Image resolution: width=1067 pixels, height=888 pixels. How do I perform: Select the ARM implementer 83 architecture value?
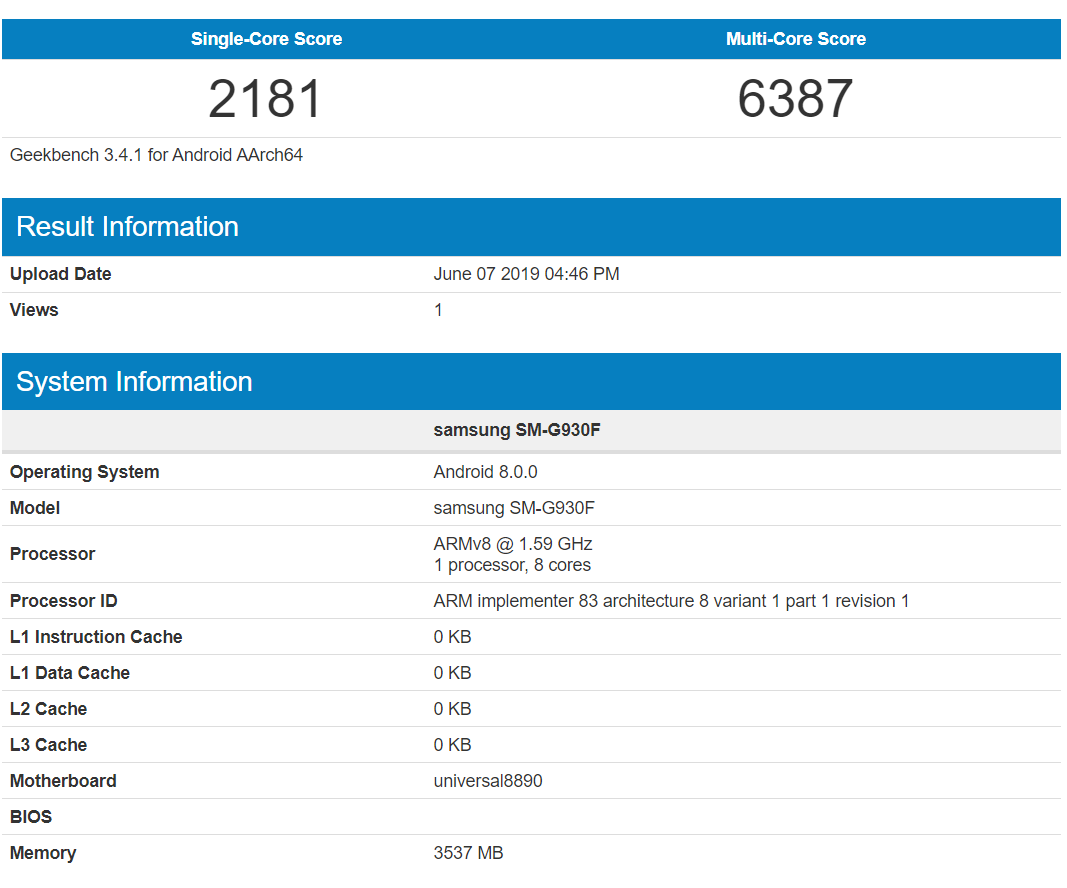[671, 601]
